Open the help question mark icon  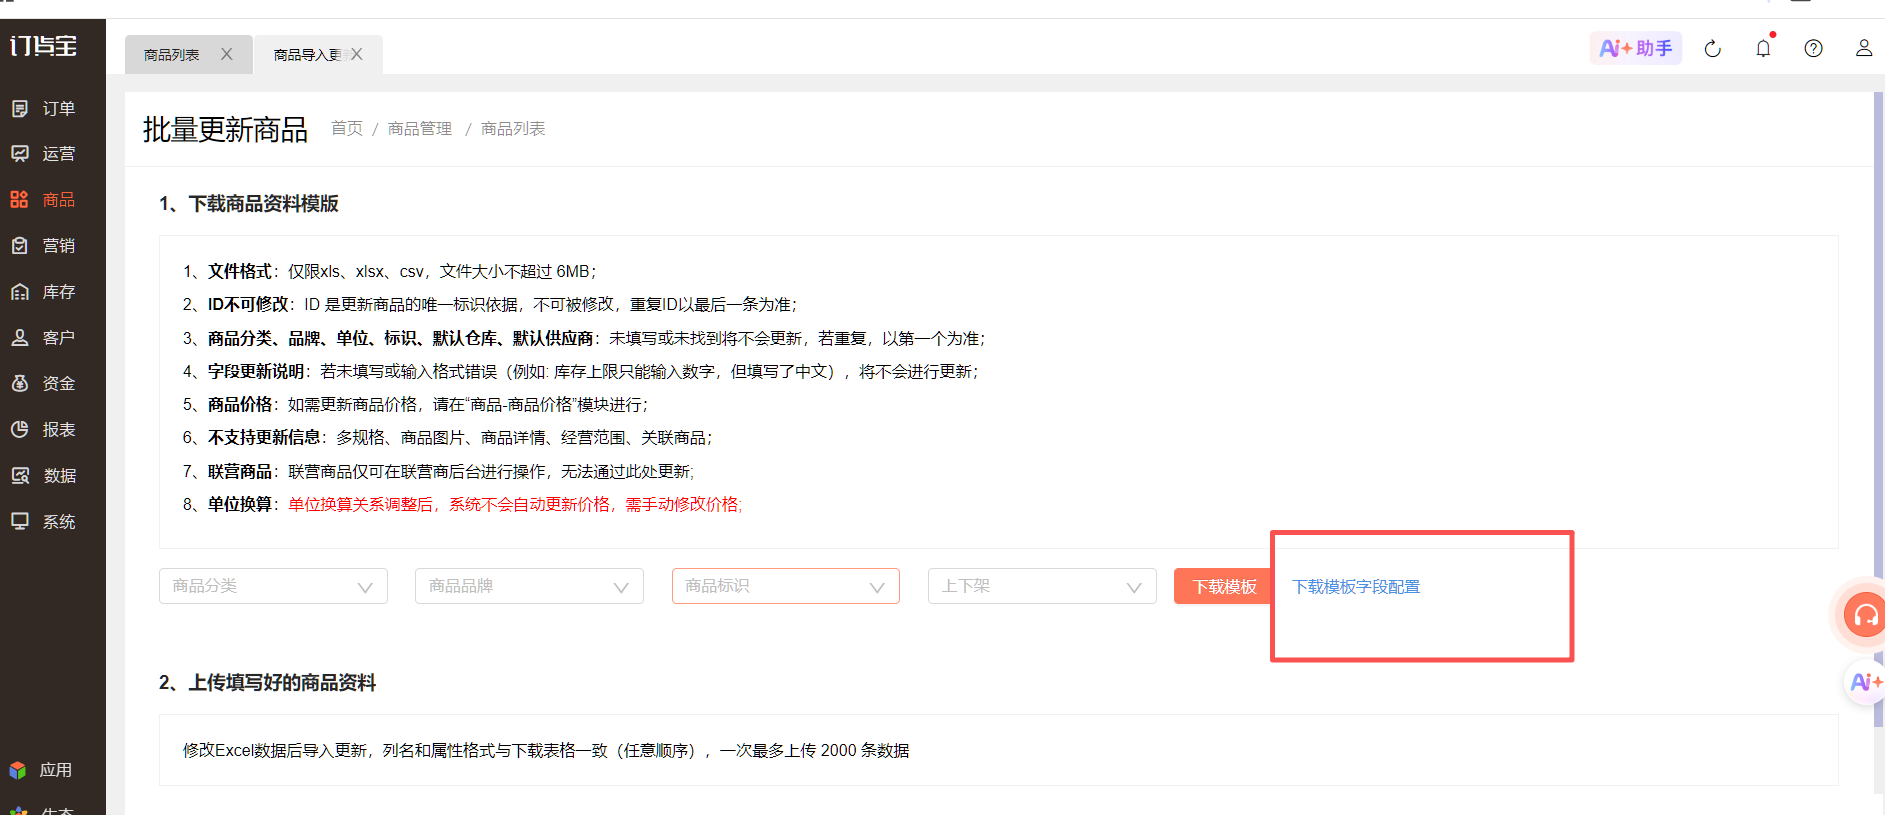pyautogui.click(x=1813, y=48)
